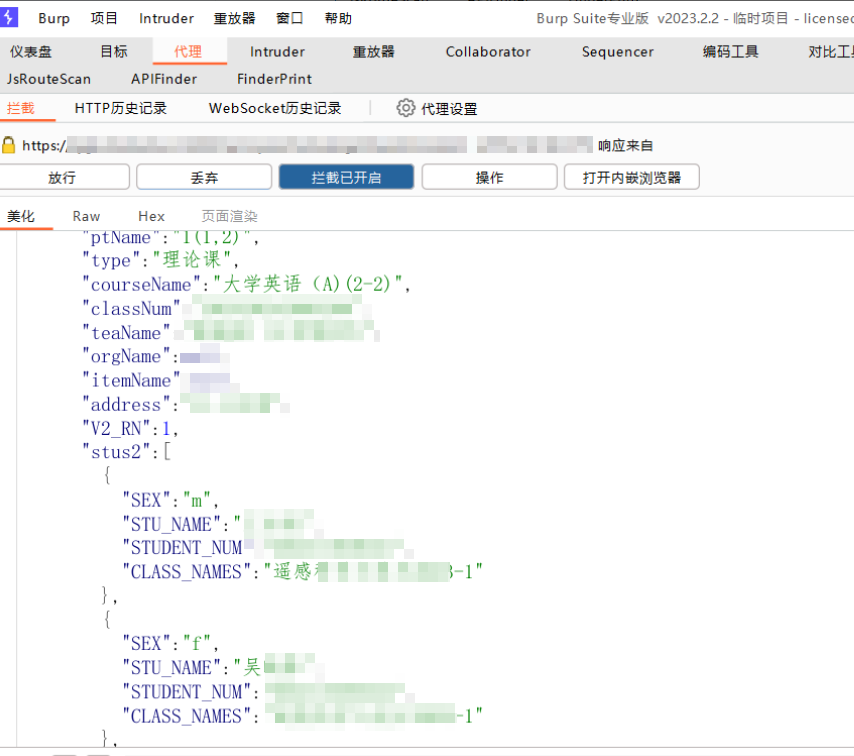Click the "classNum" key text
This screenshot has height=756, width=854.
click(x=131, y=308)
